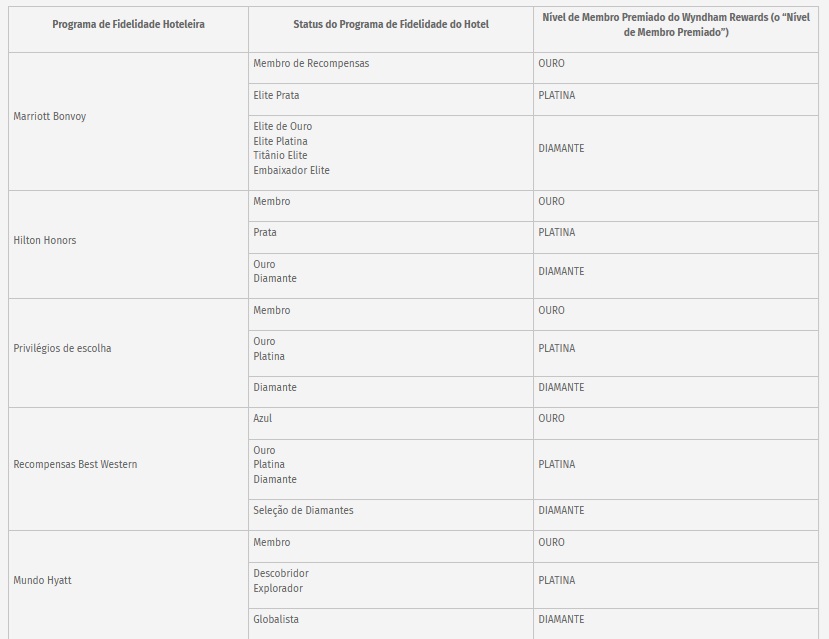The height and width of the screenshot is (639, 829).
Task: Select the Embaixador Elite status text
Action: 291,171
